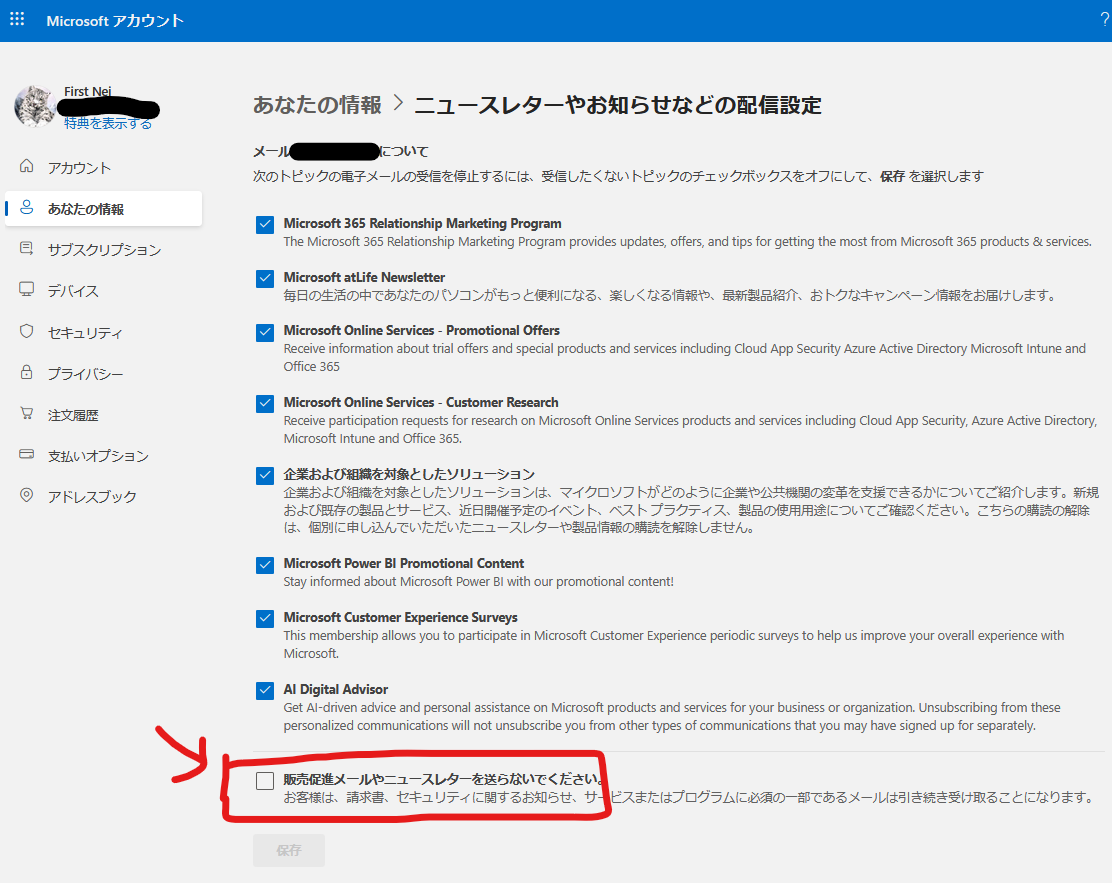Uncheck Online Services Promotional Offers checkbox

[x=265, y=332]
